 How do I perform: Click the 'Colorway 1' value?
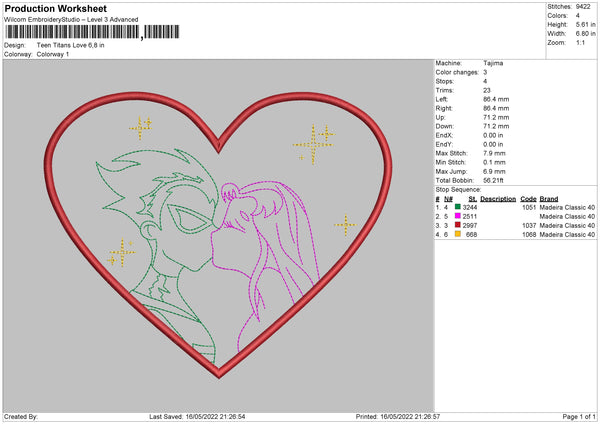[53, 54]
